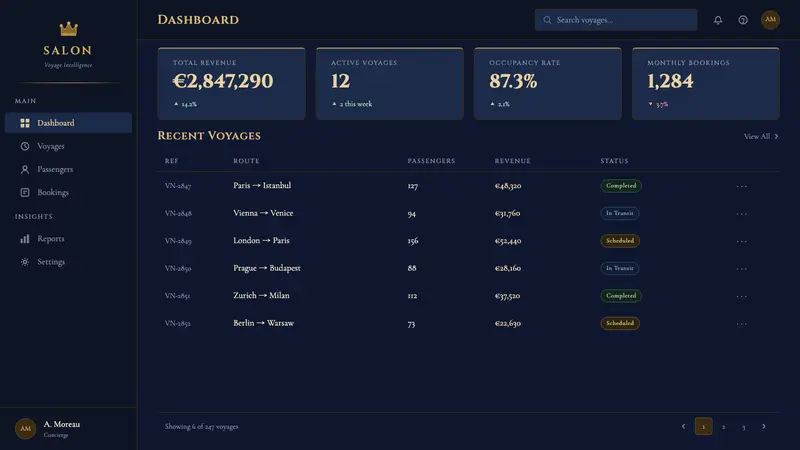Click the AM avatar beside A. Moreau

[26, 429]
